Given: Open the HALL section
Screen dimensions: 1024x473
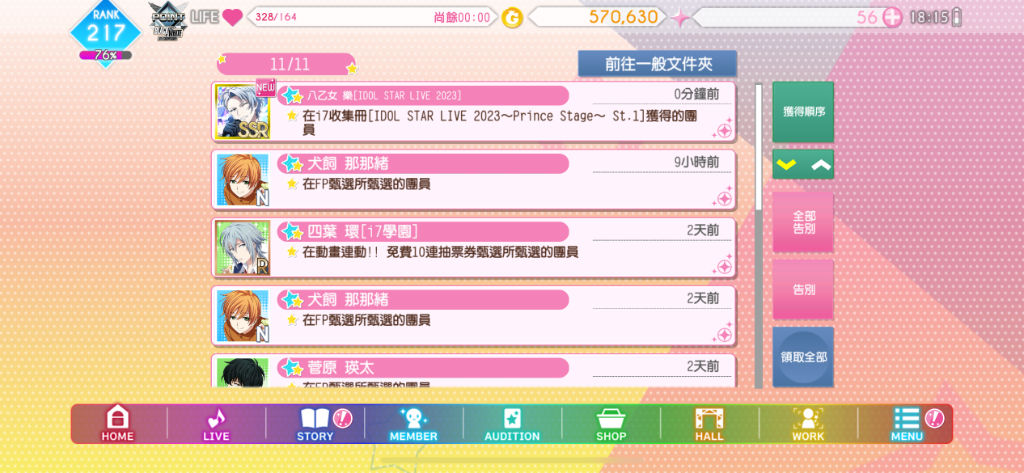Looking at the screenshot, I should pos(709,423).
